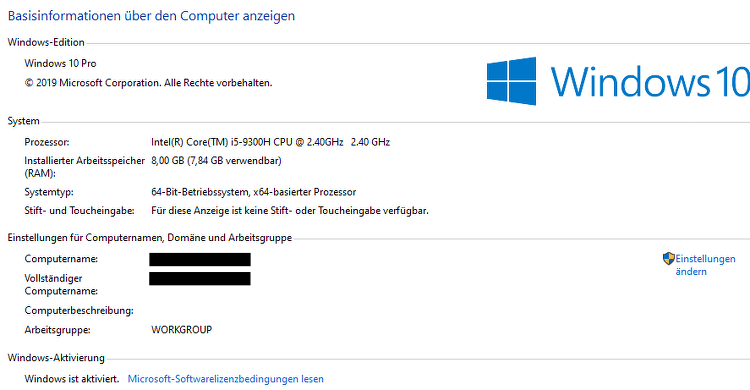Screen dimensions: 750x390
Task: Click the 64-Bit-Betriebssystem system type value
Action: (x=254, y=192)
